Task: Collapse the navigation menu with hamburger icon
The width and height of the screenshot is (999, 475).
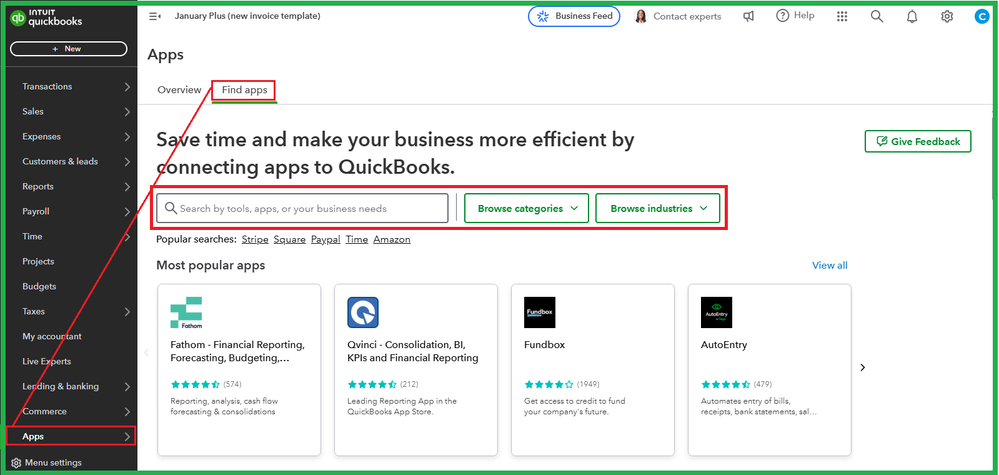Action: [x=155, y=16]
